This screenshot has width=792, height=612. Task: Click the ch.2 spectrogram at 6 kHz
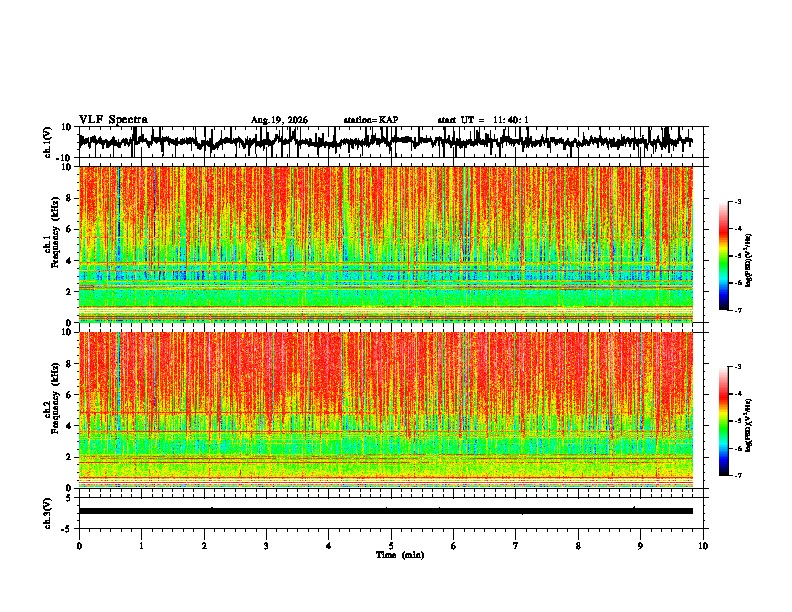pyautogui.click(x=385, y=395)
